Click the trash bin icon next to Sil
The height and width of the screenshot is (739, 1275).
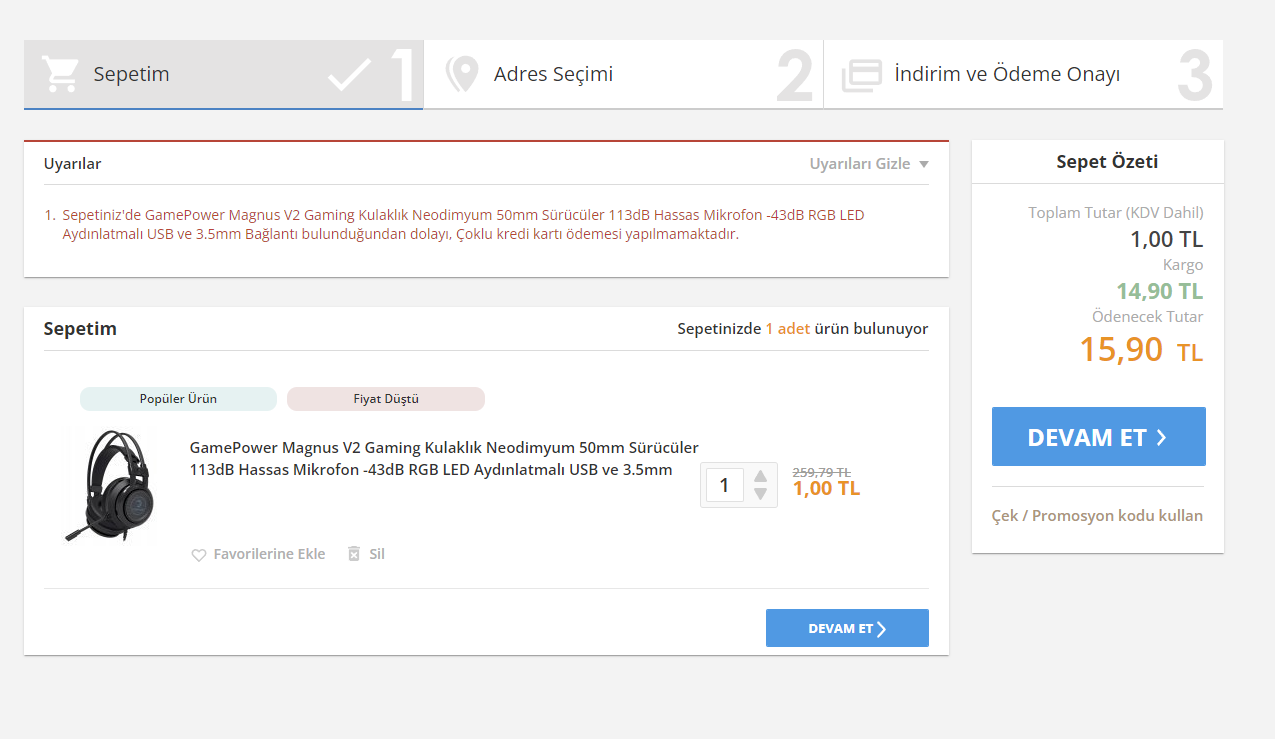(x=353, y=553)
